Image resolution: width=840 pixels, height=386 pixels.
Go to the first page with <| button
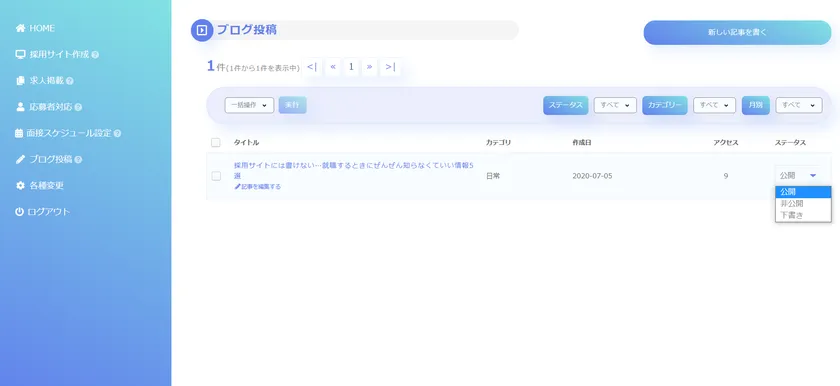pos(312,67)
